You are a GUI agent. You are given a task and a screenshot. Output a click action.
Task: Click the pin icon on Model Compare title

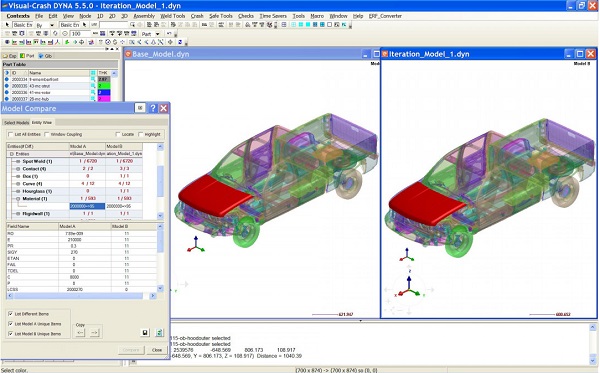click(x=140, y=108)
